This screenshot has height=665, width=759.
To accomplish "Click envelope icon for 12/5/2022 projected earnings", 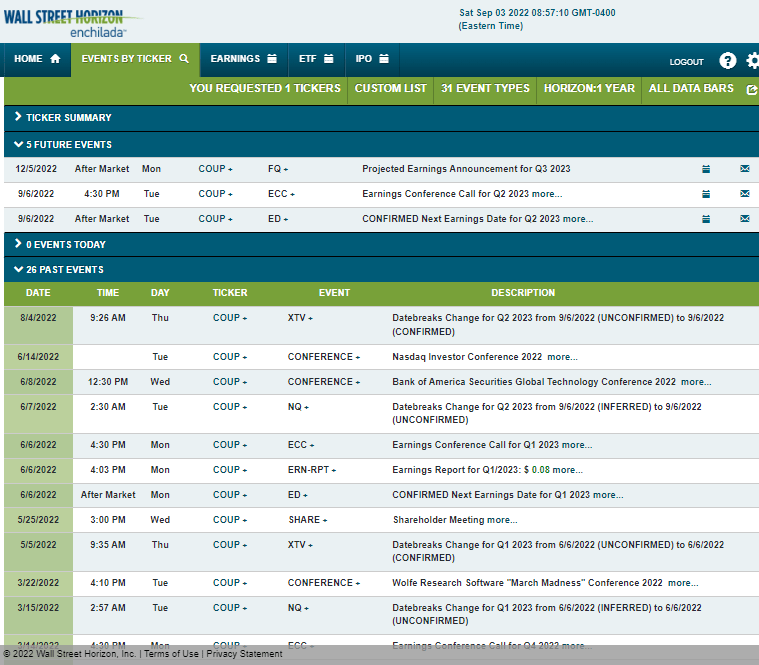I will [x=744, y=169].
